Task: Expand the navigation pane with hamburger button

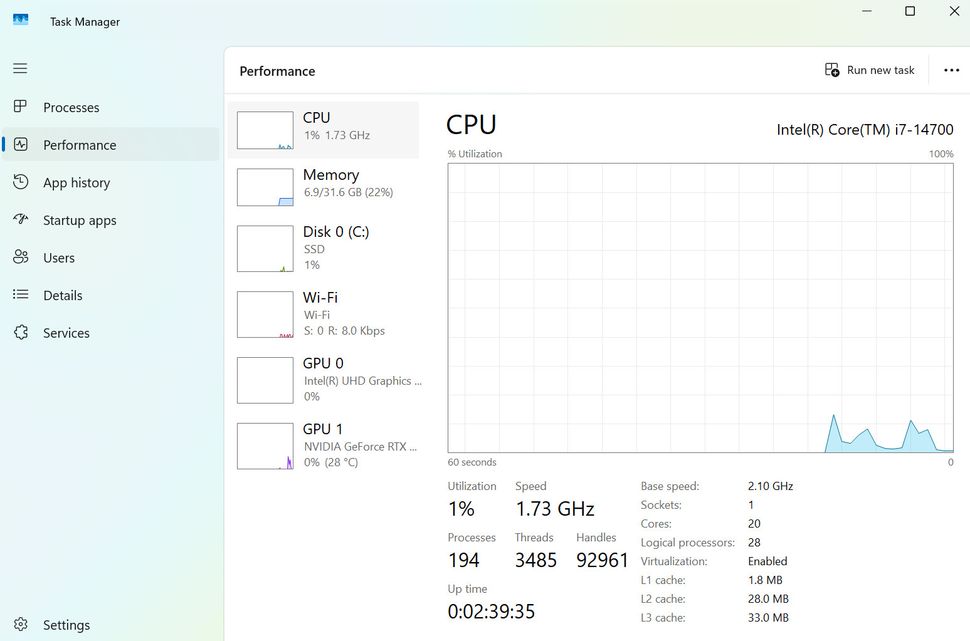Action: [x=20, y=68]
